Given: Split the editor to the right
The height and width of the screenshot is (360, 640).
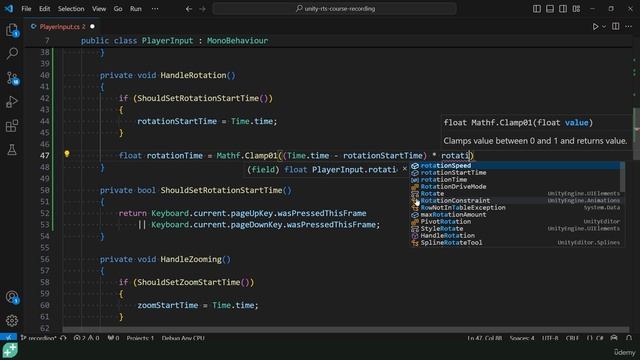Looking at the screenshot, I should (616, 27).
